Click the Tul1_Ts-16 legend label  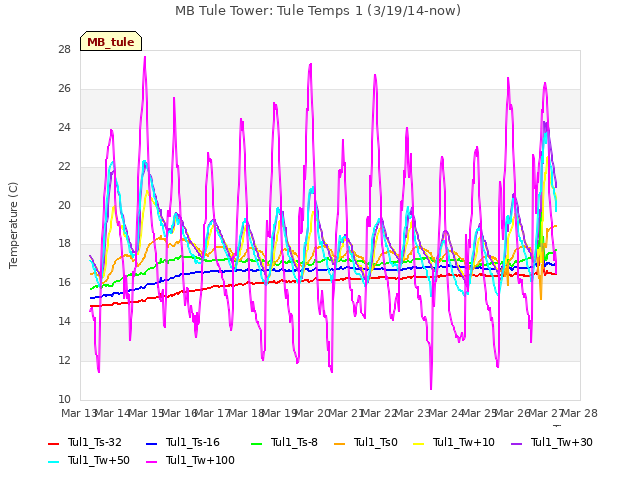tap(193, 442)
